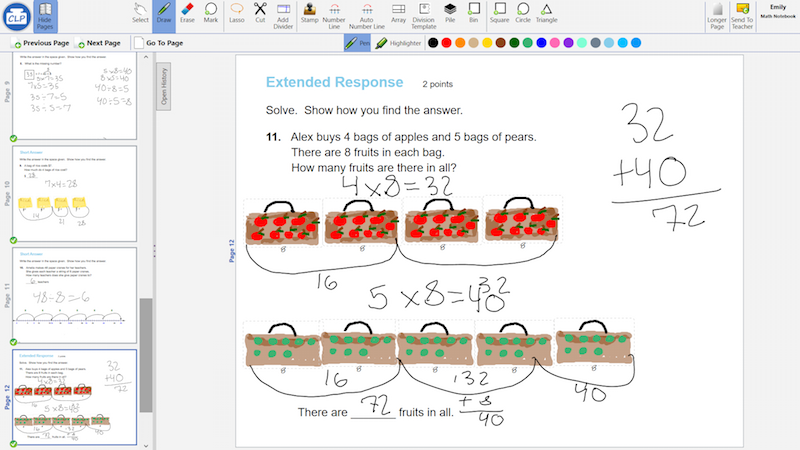800x450 pixels.
Task: Open Page 11 thumbnail
Action: pos(74,295)
